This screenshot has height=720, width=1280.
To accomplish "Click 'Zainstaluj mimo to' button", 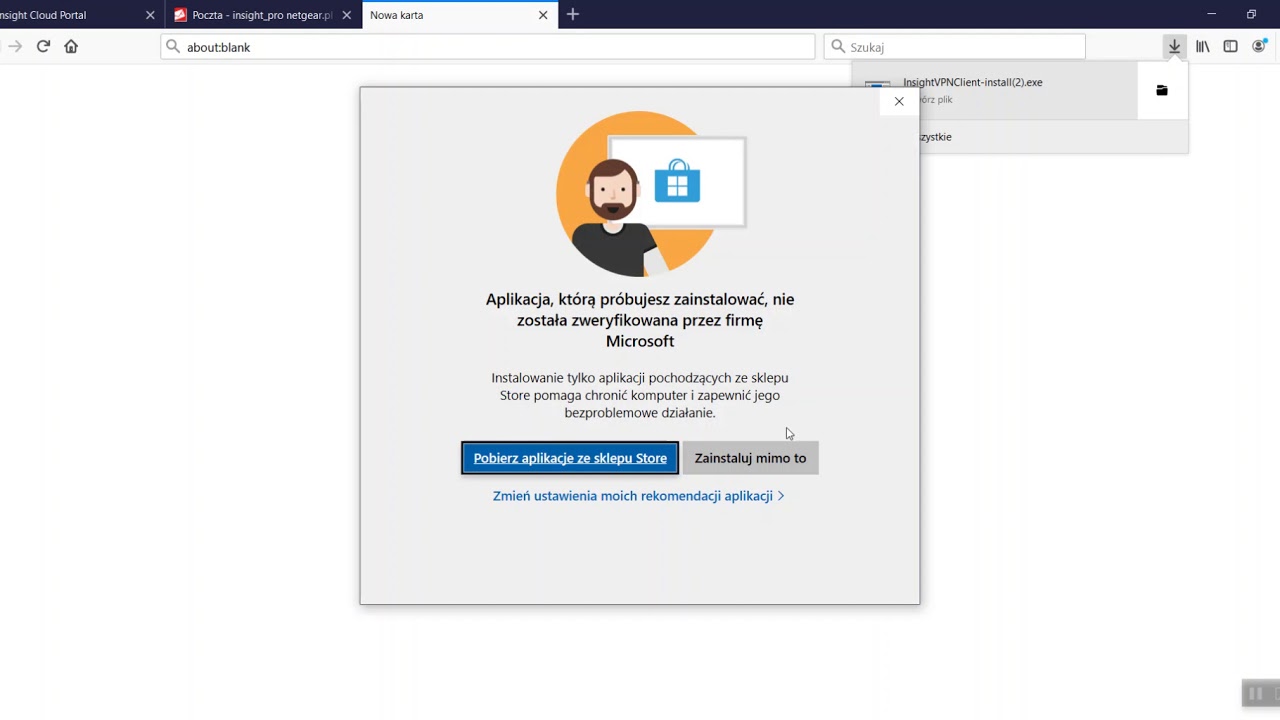I will [750, 458].
